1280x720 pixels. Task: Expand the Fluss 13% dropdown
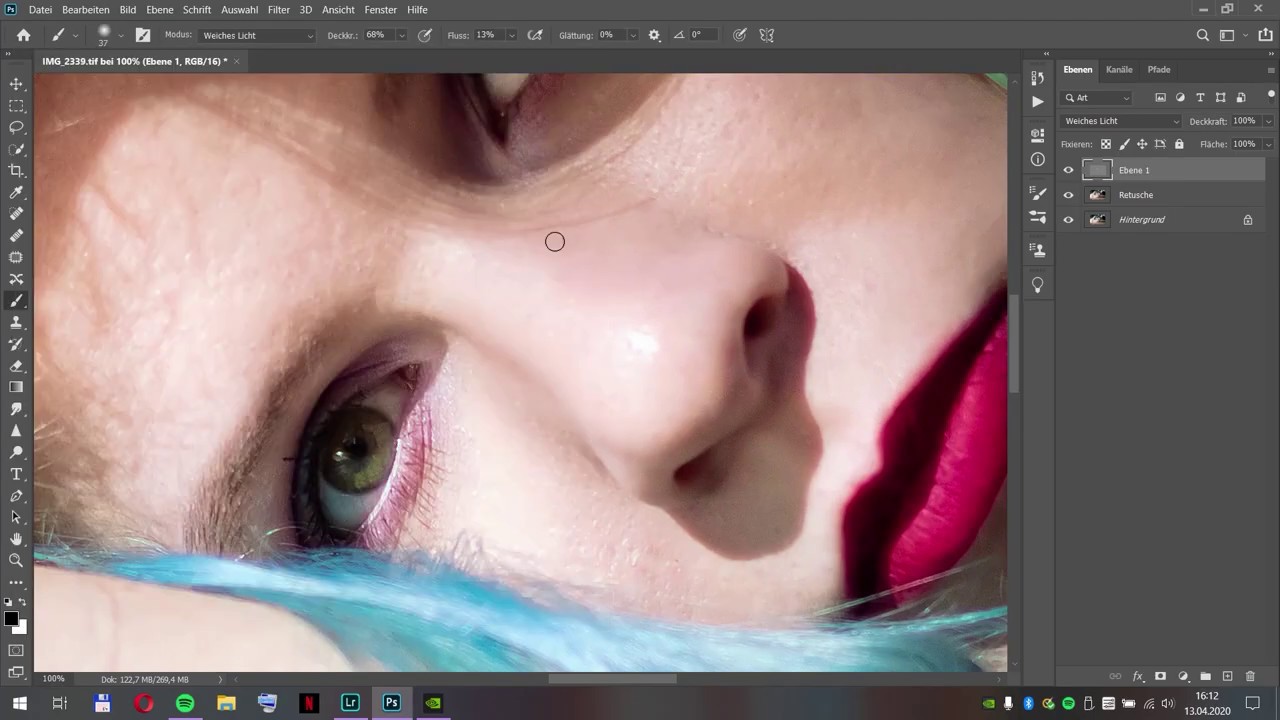click(x=512, y=35)
